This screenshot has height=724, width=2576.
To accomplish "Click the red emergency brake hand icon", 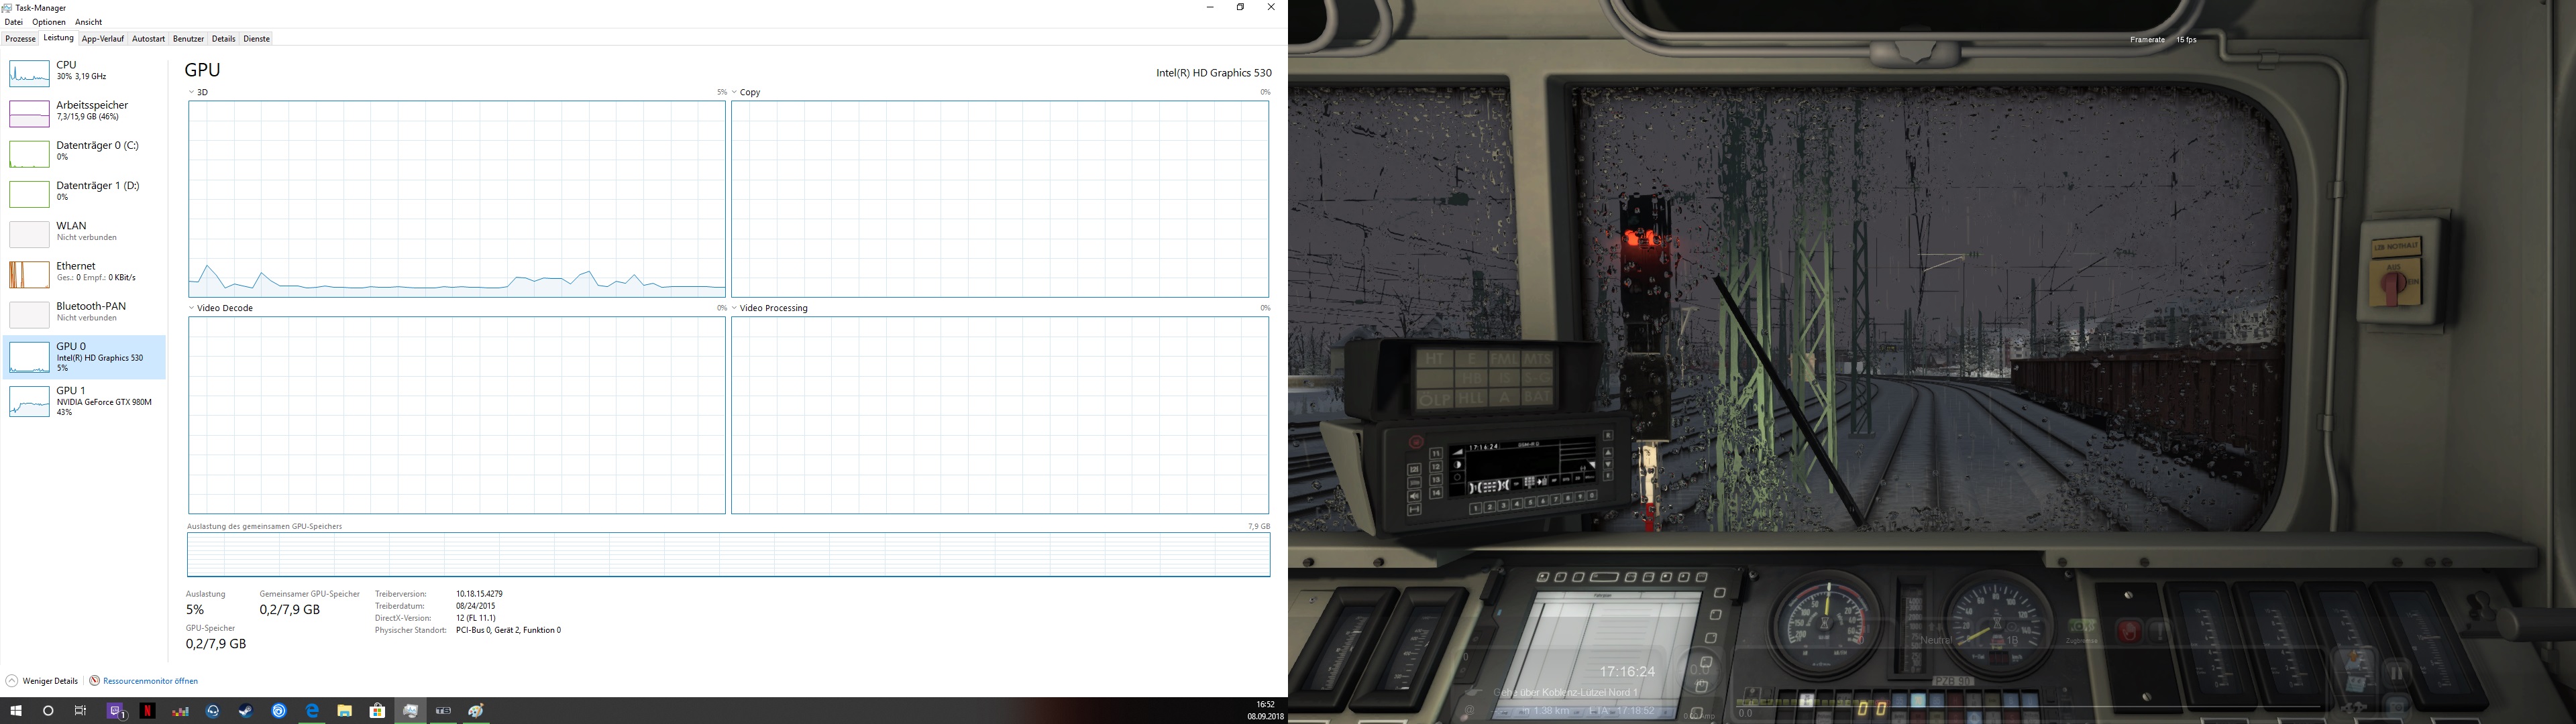I will point(2130,631).
